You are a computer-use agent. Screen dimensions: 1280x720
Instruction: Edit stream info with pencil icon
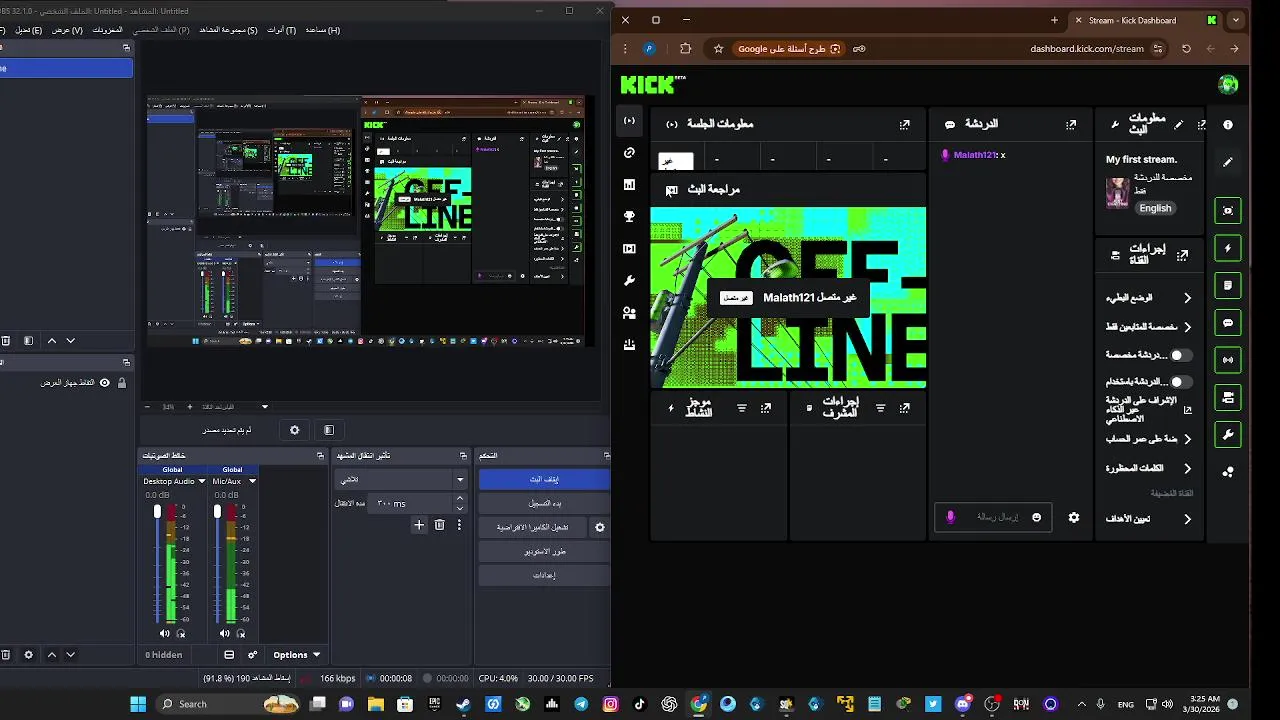pyautogui.click(x=1178, y=125)
